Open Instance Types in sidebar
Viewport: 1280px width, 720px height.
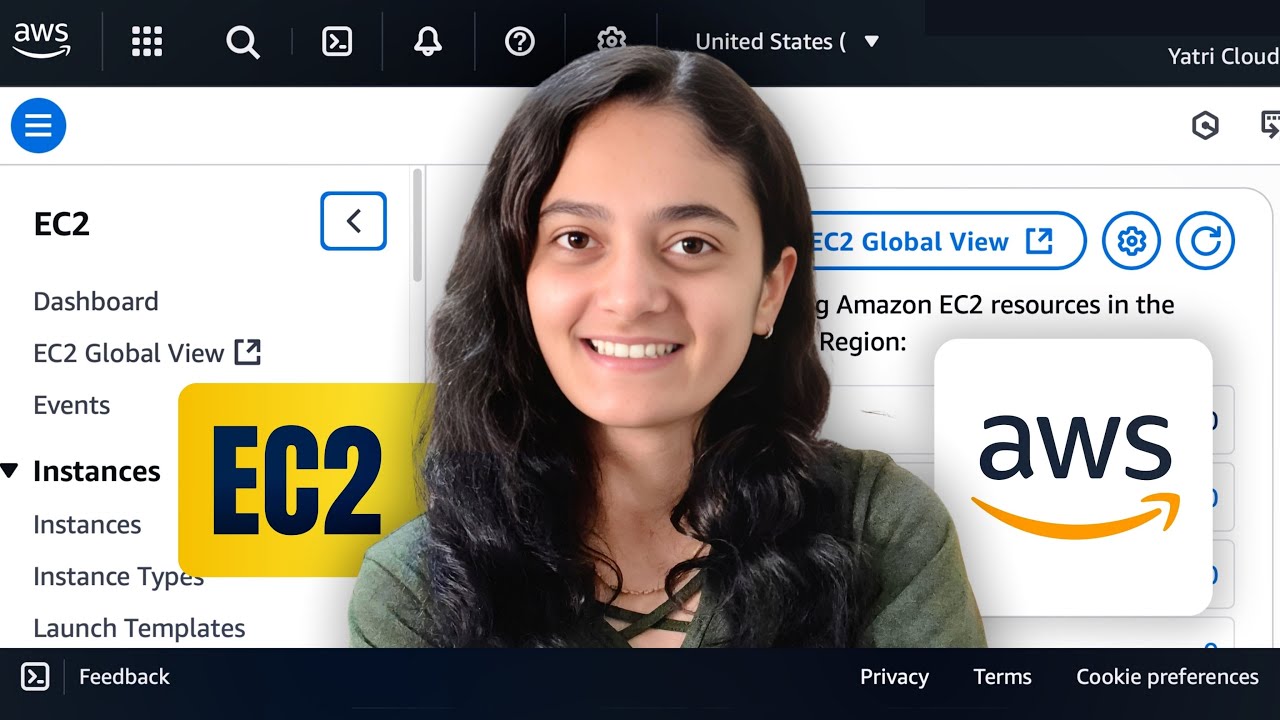(118, 576)
